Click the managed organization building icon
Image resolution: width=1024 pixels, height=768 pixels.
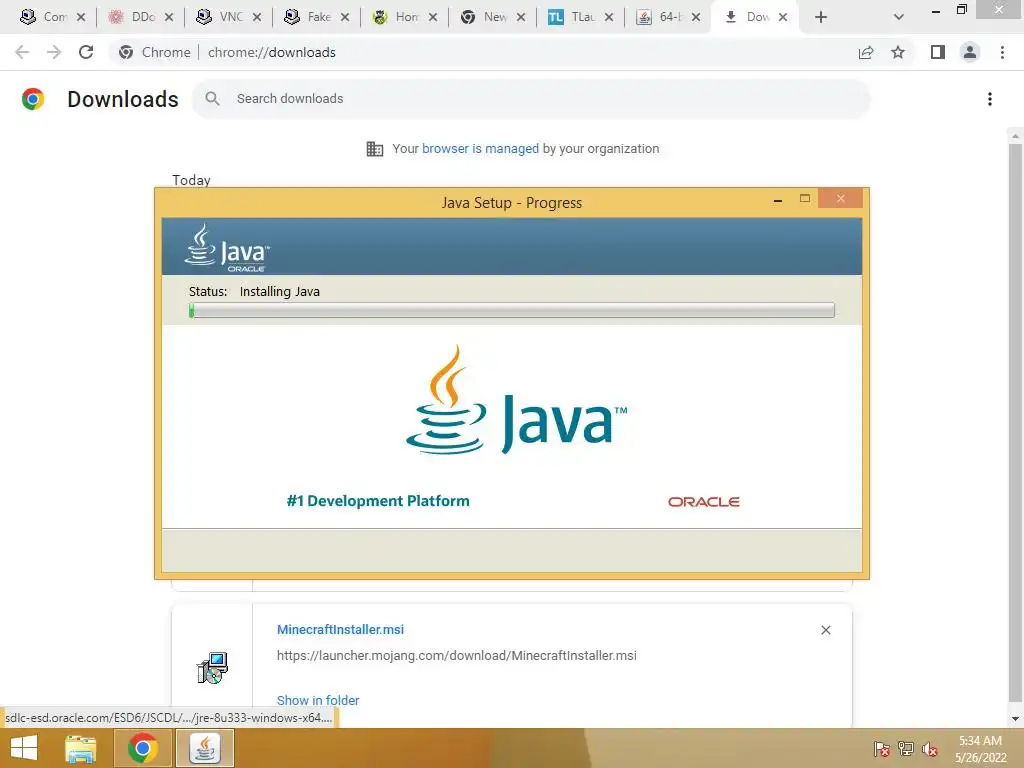coord(375,149)
